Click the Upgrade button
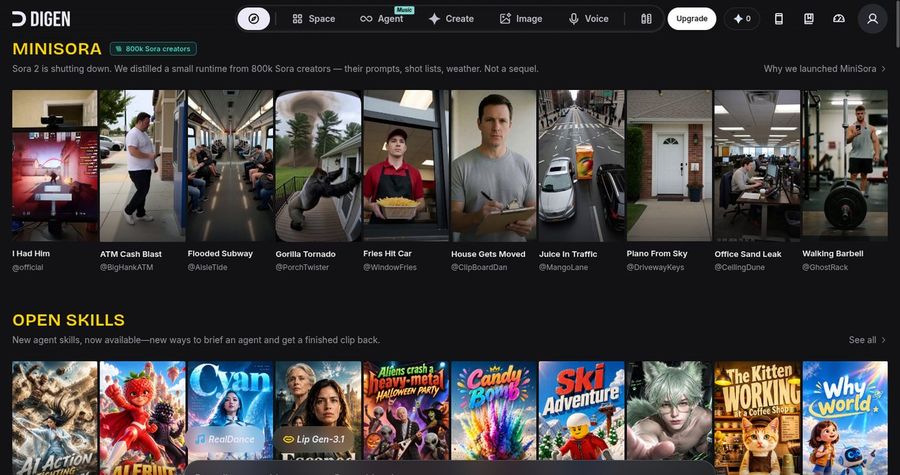This screenshot has height=475, width=900. [692, 19]
